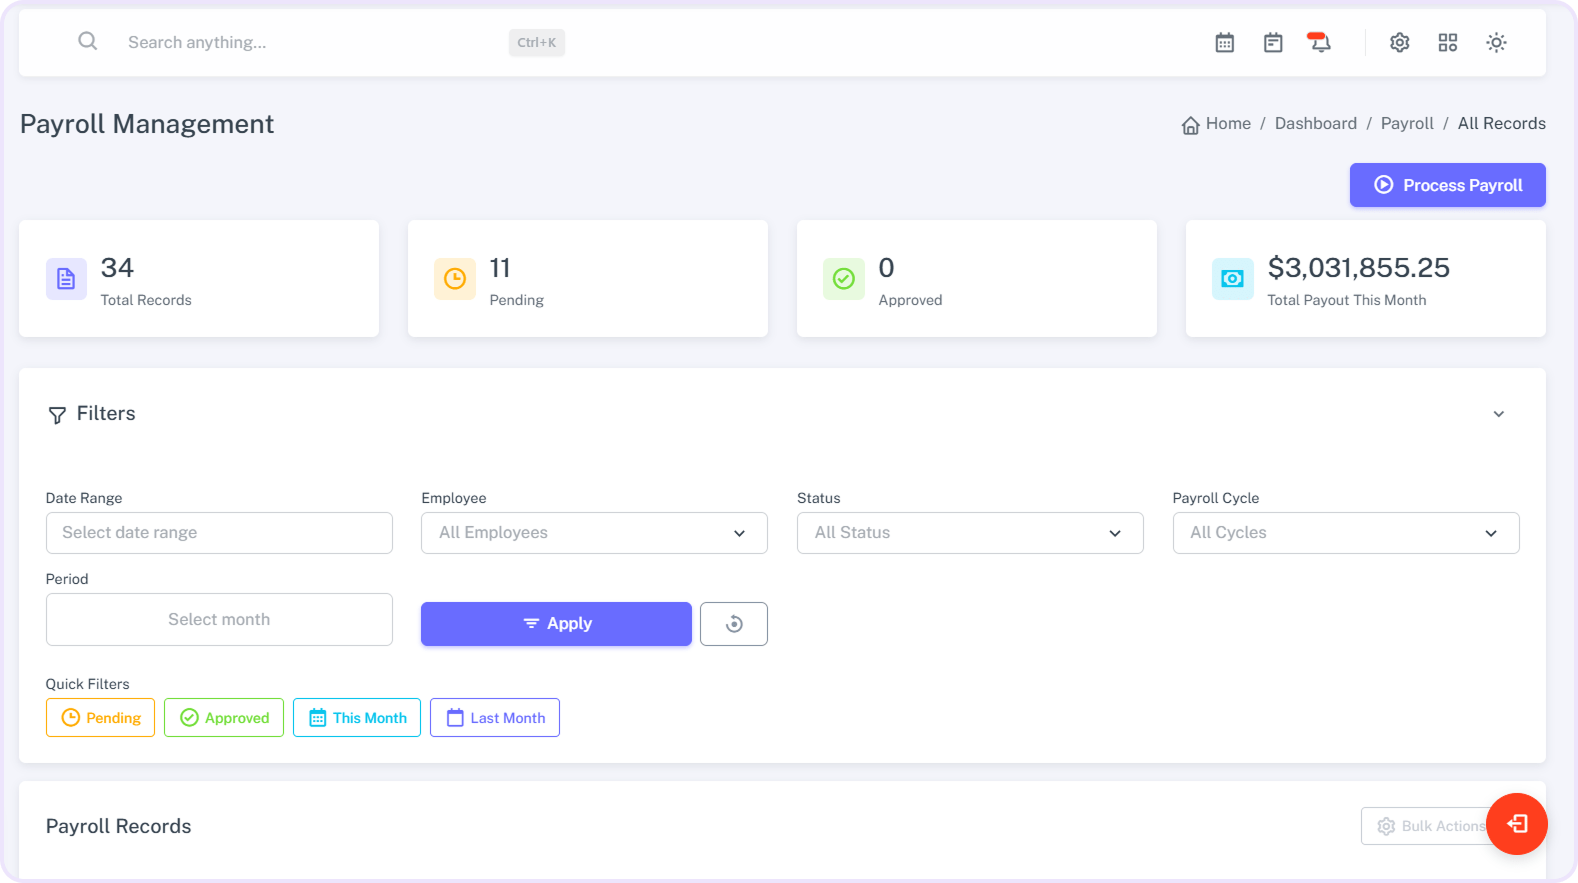
Task: Open the All Status dropdown
Action: click(x=969, y=533)
